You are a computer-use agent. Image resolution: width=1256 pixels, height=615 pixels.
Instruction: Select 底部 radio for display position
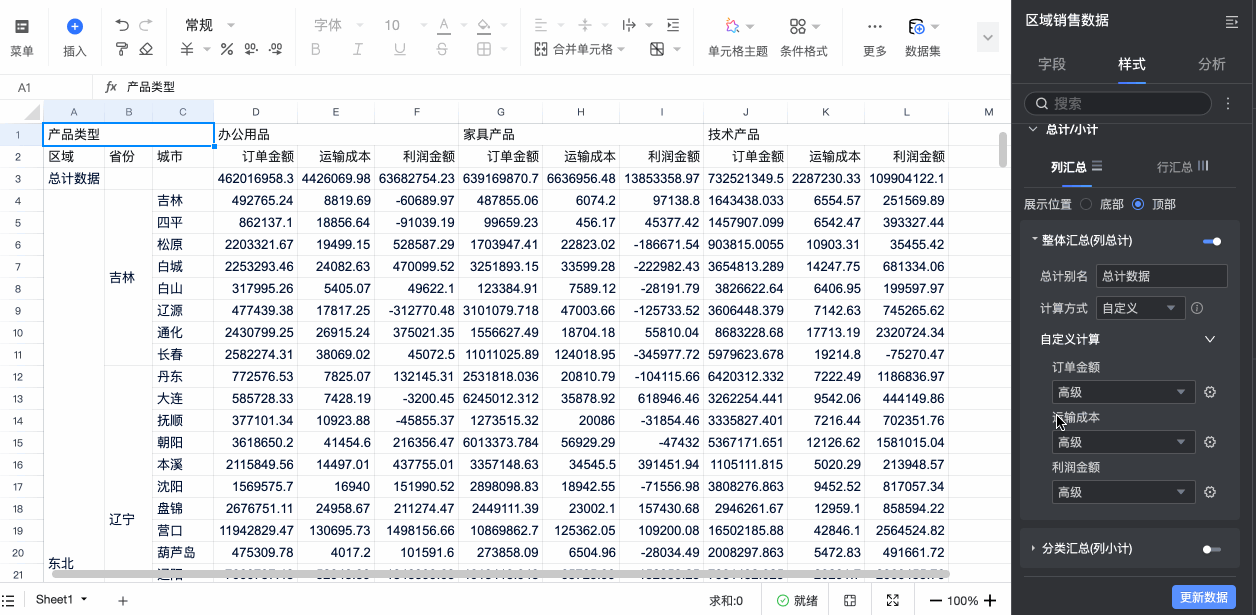pos(1086,204)
